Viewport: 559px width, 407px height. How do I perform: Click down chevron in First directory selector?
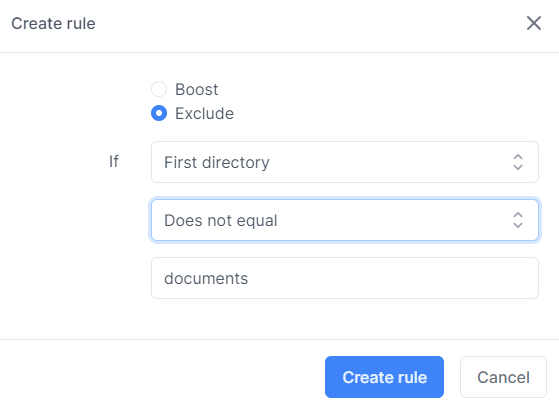pyautogui.click(x=518, y=167)
